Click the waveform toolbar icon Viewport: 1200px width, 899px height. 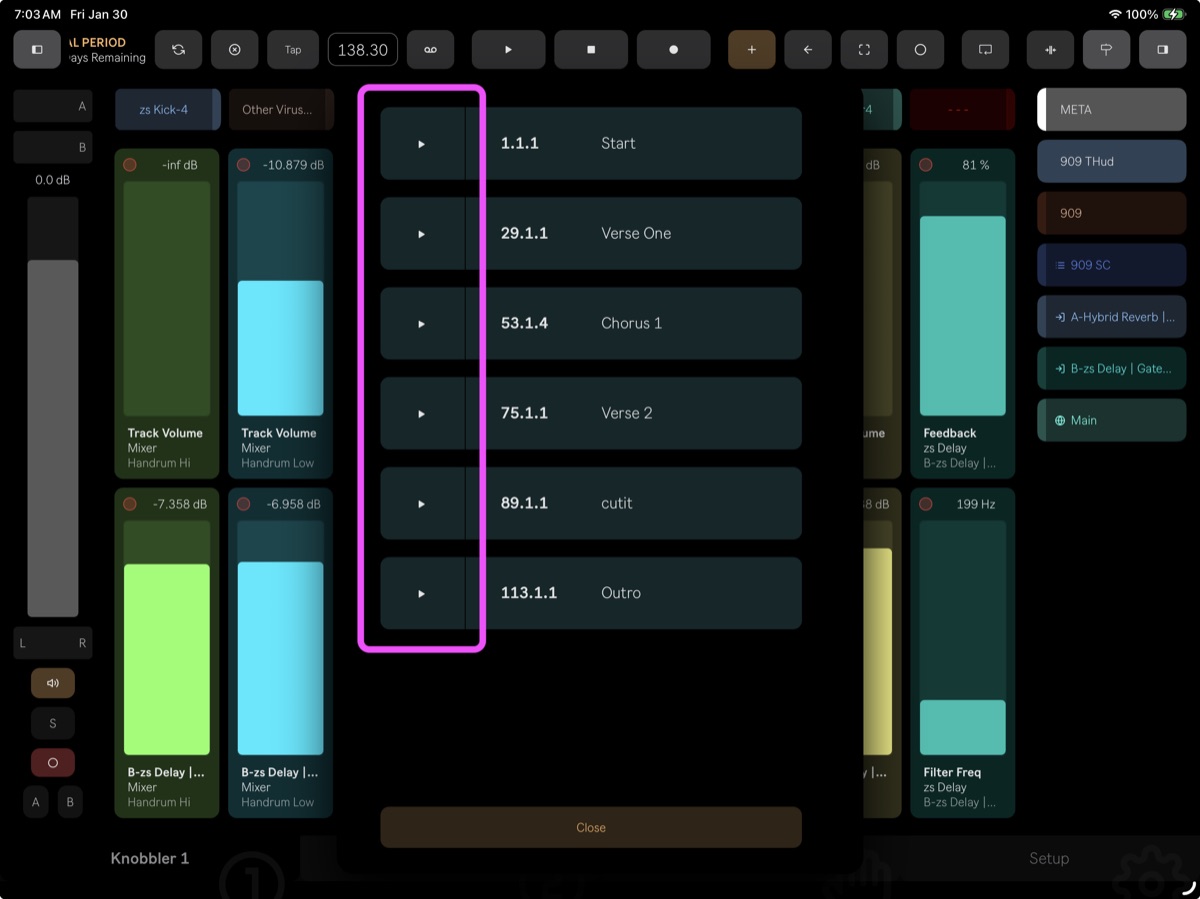[1050, 49]
